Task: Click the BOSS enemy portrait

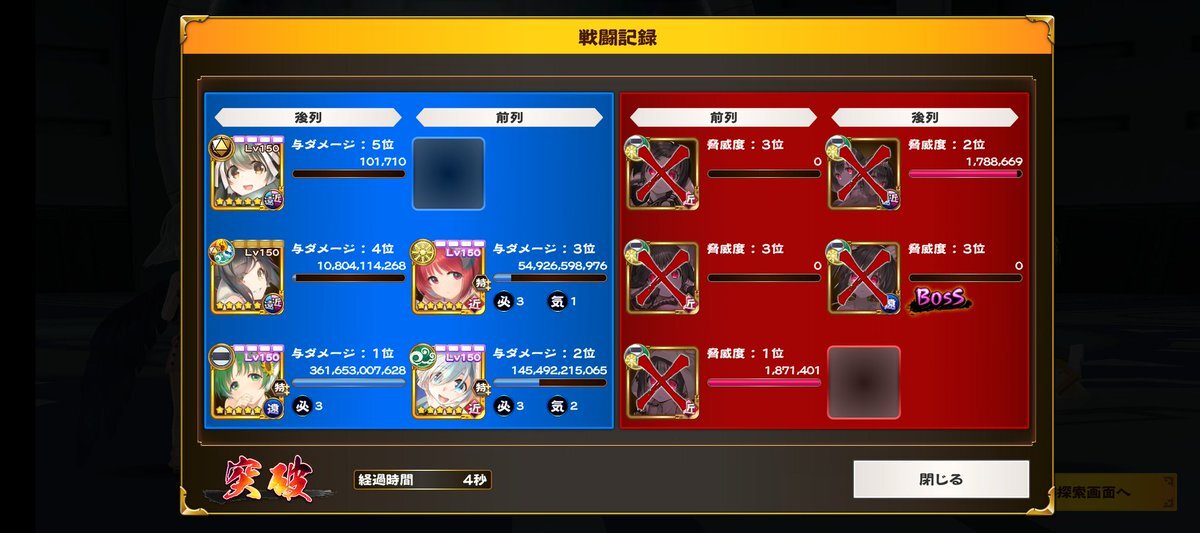Action: pyautogui.click(x=864, y=278)
